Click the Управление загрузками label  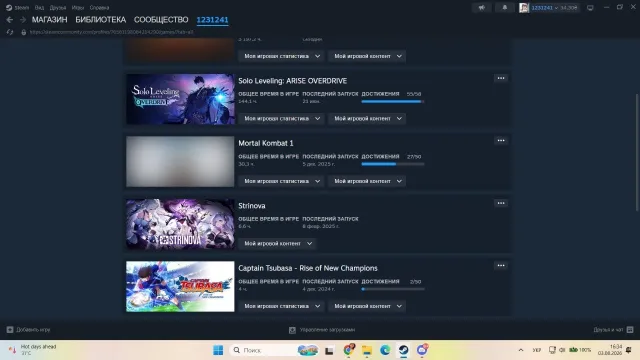(x=327, y=330)
